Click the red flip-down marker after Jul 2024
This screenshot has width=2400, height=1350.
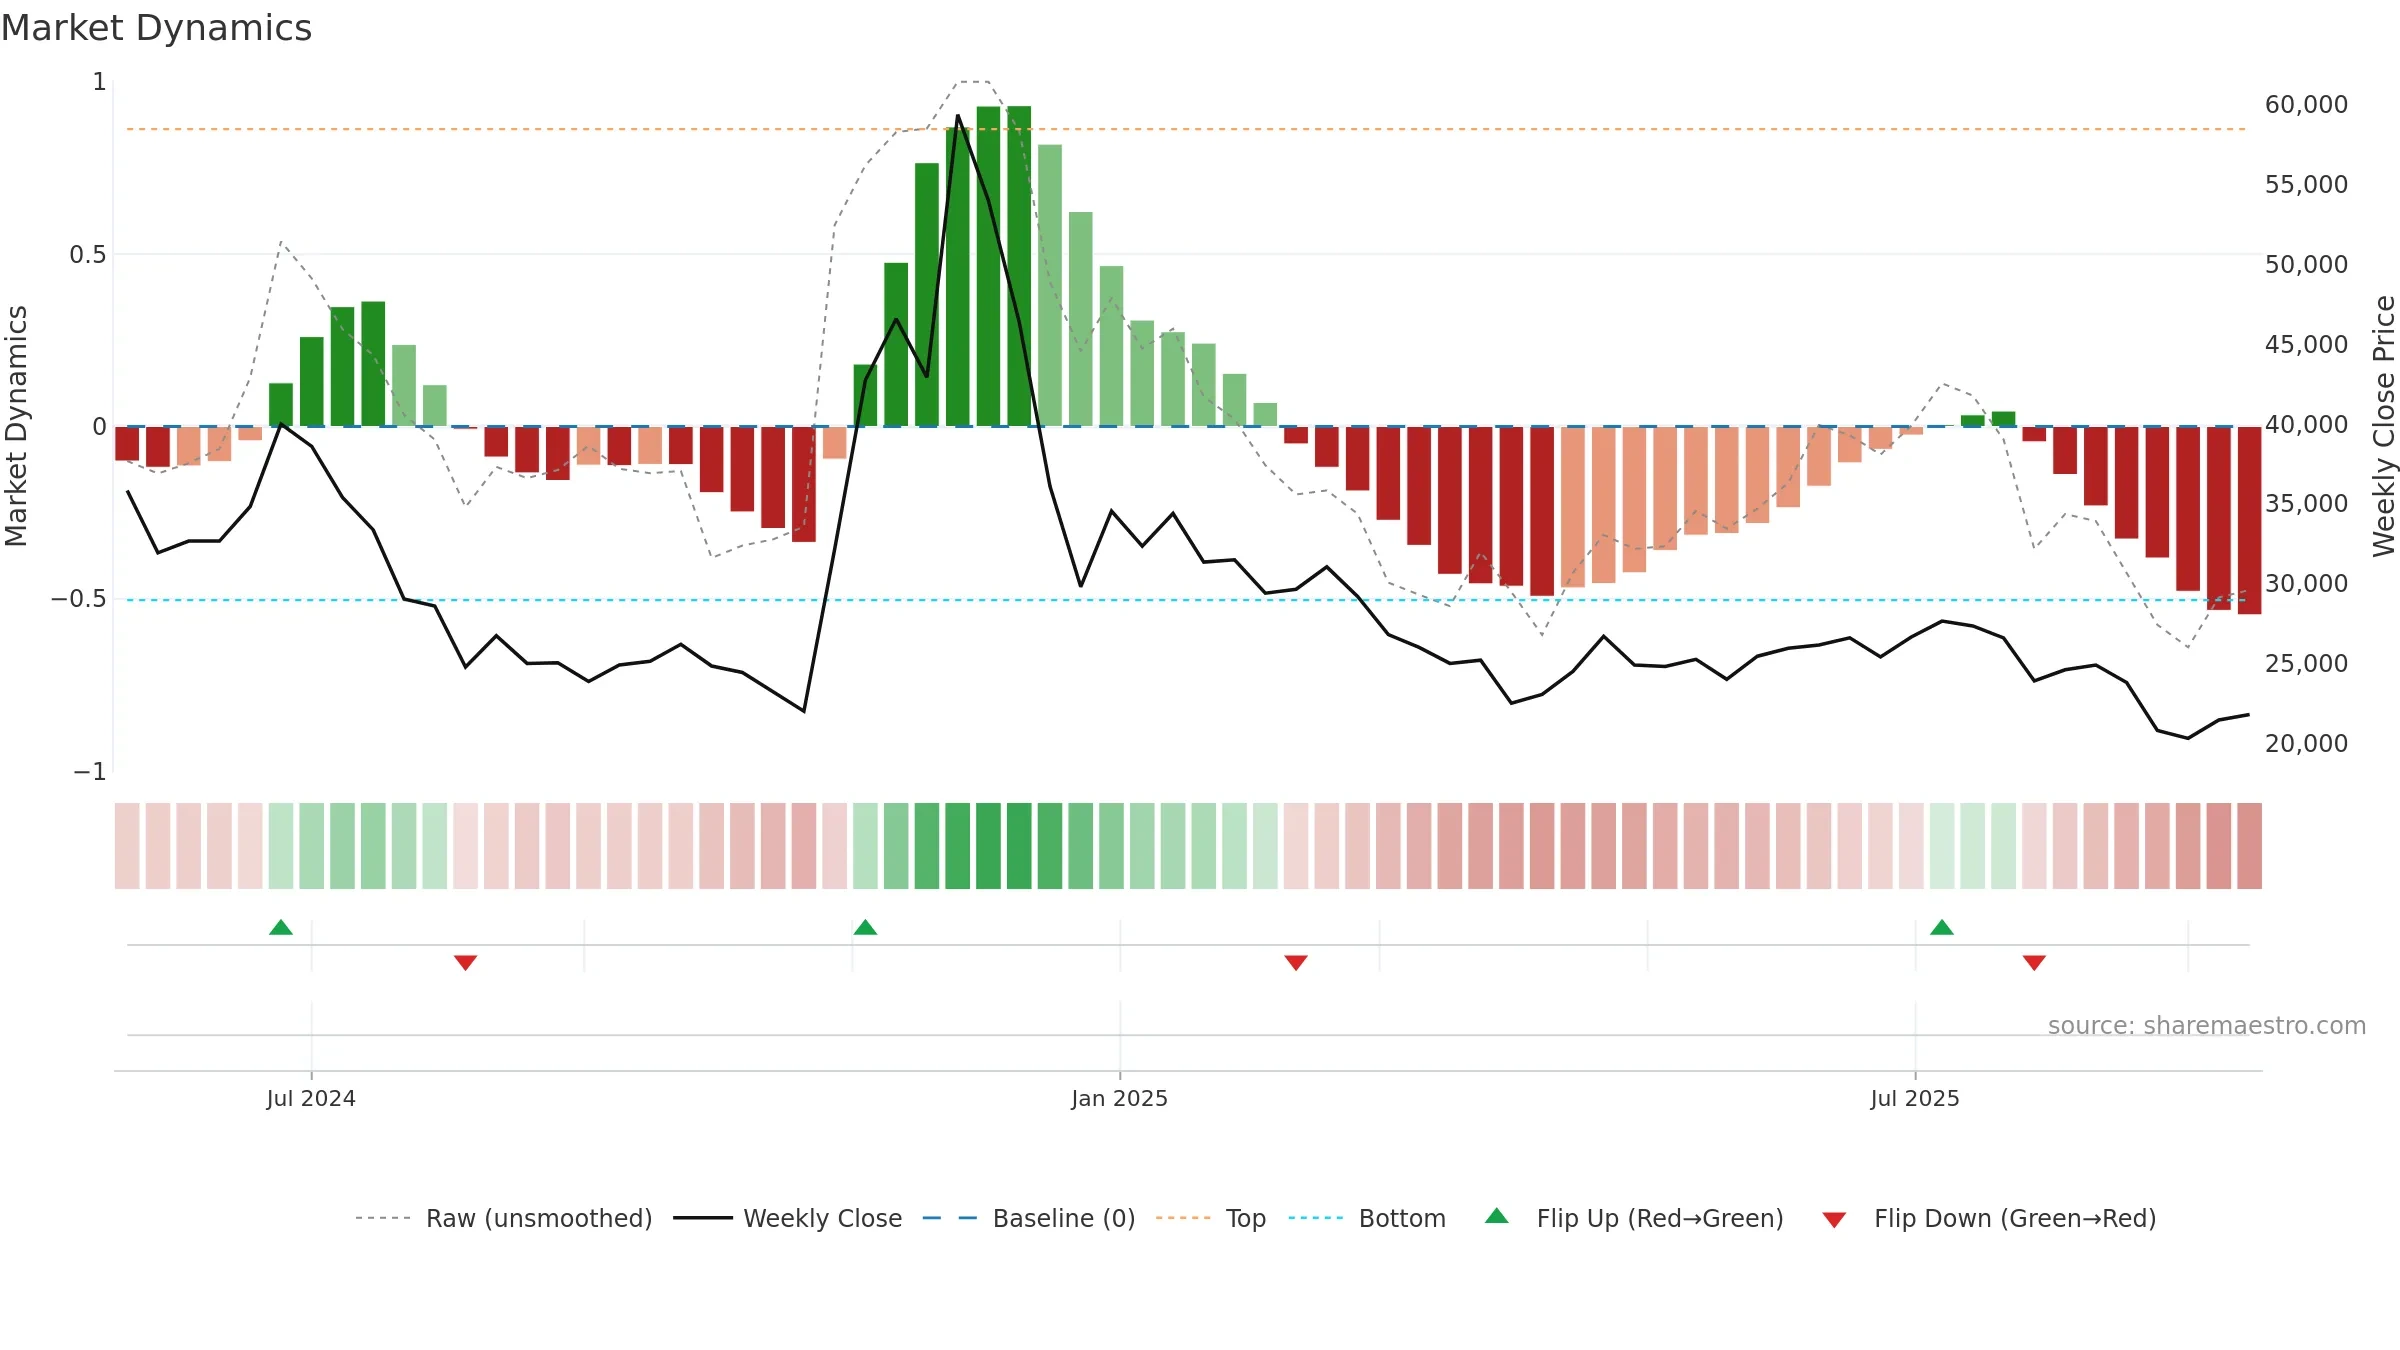(466, 962)
